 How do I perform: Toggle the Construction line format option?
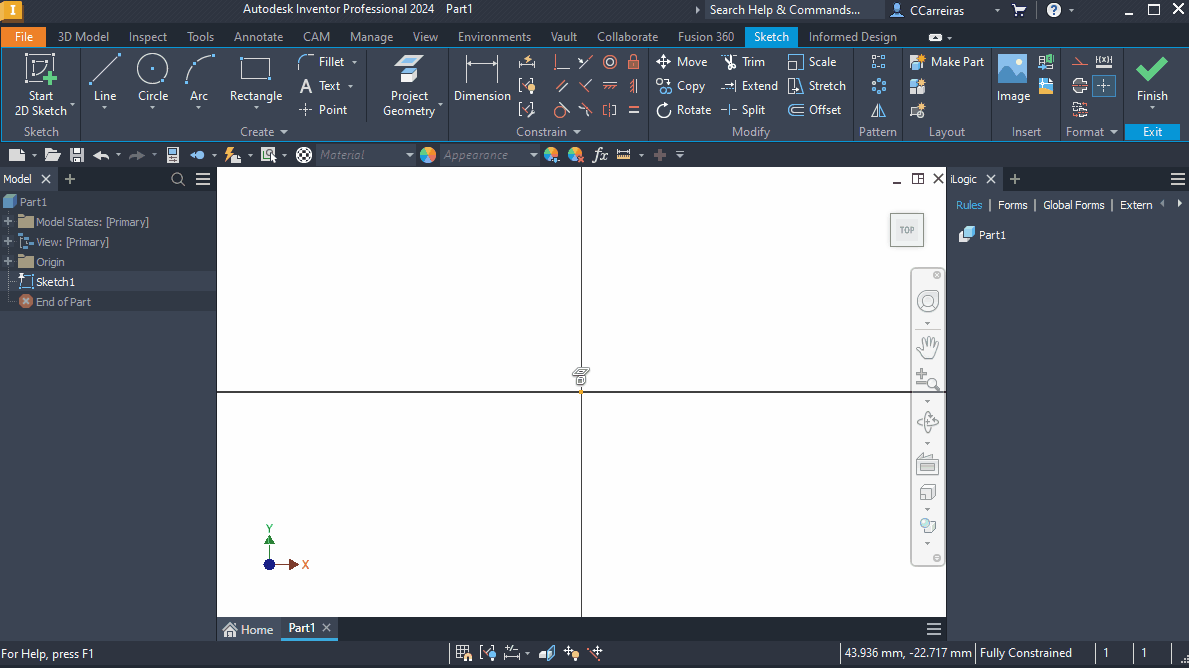1080,62
